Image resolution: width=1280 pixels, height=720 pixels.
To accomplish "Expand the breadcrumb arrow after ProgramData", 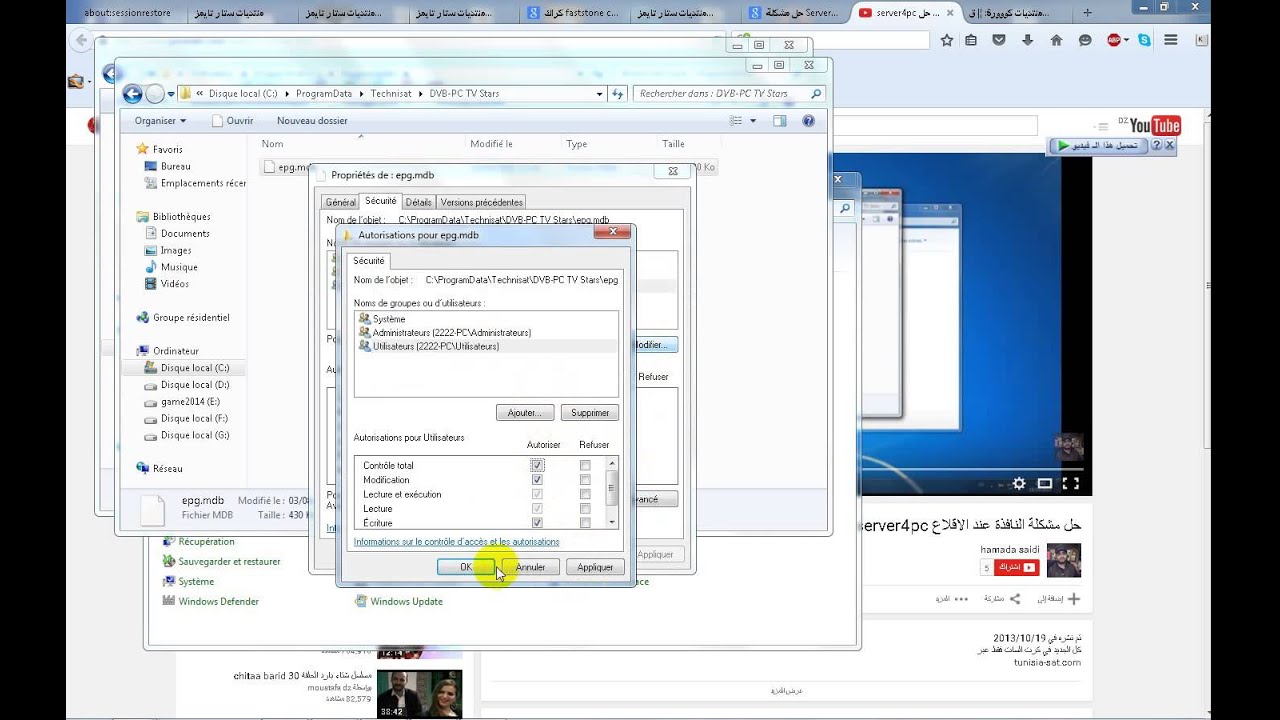I will [x=364, y=94].
